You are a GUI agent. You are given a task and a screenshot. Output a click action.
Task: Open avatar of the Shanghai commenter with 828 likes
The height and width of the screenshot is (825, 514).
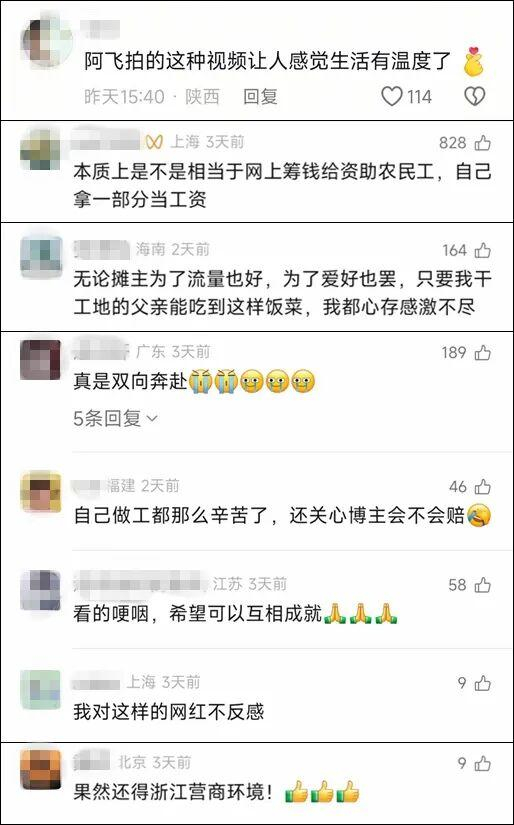tap(41, 149)
